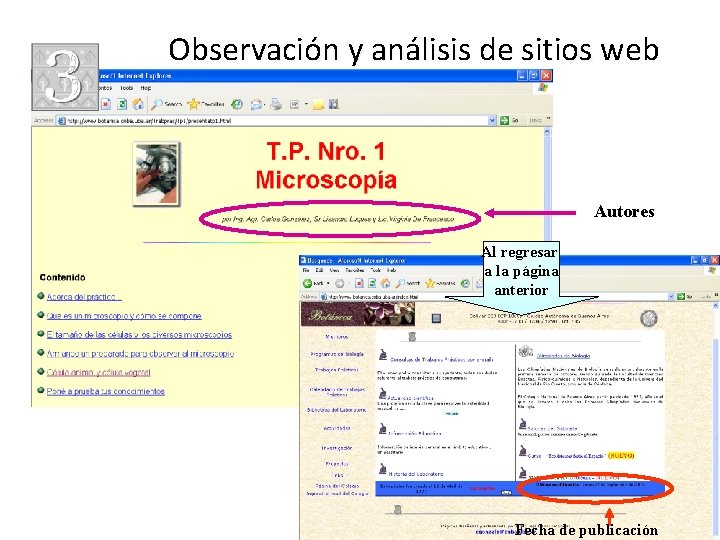Open File menu in Botánica browser
Screen dimensions: 720x540
306,270
